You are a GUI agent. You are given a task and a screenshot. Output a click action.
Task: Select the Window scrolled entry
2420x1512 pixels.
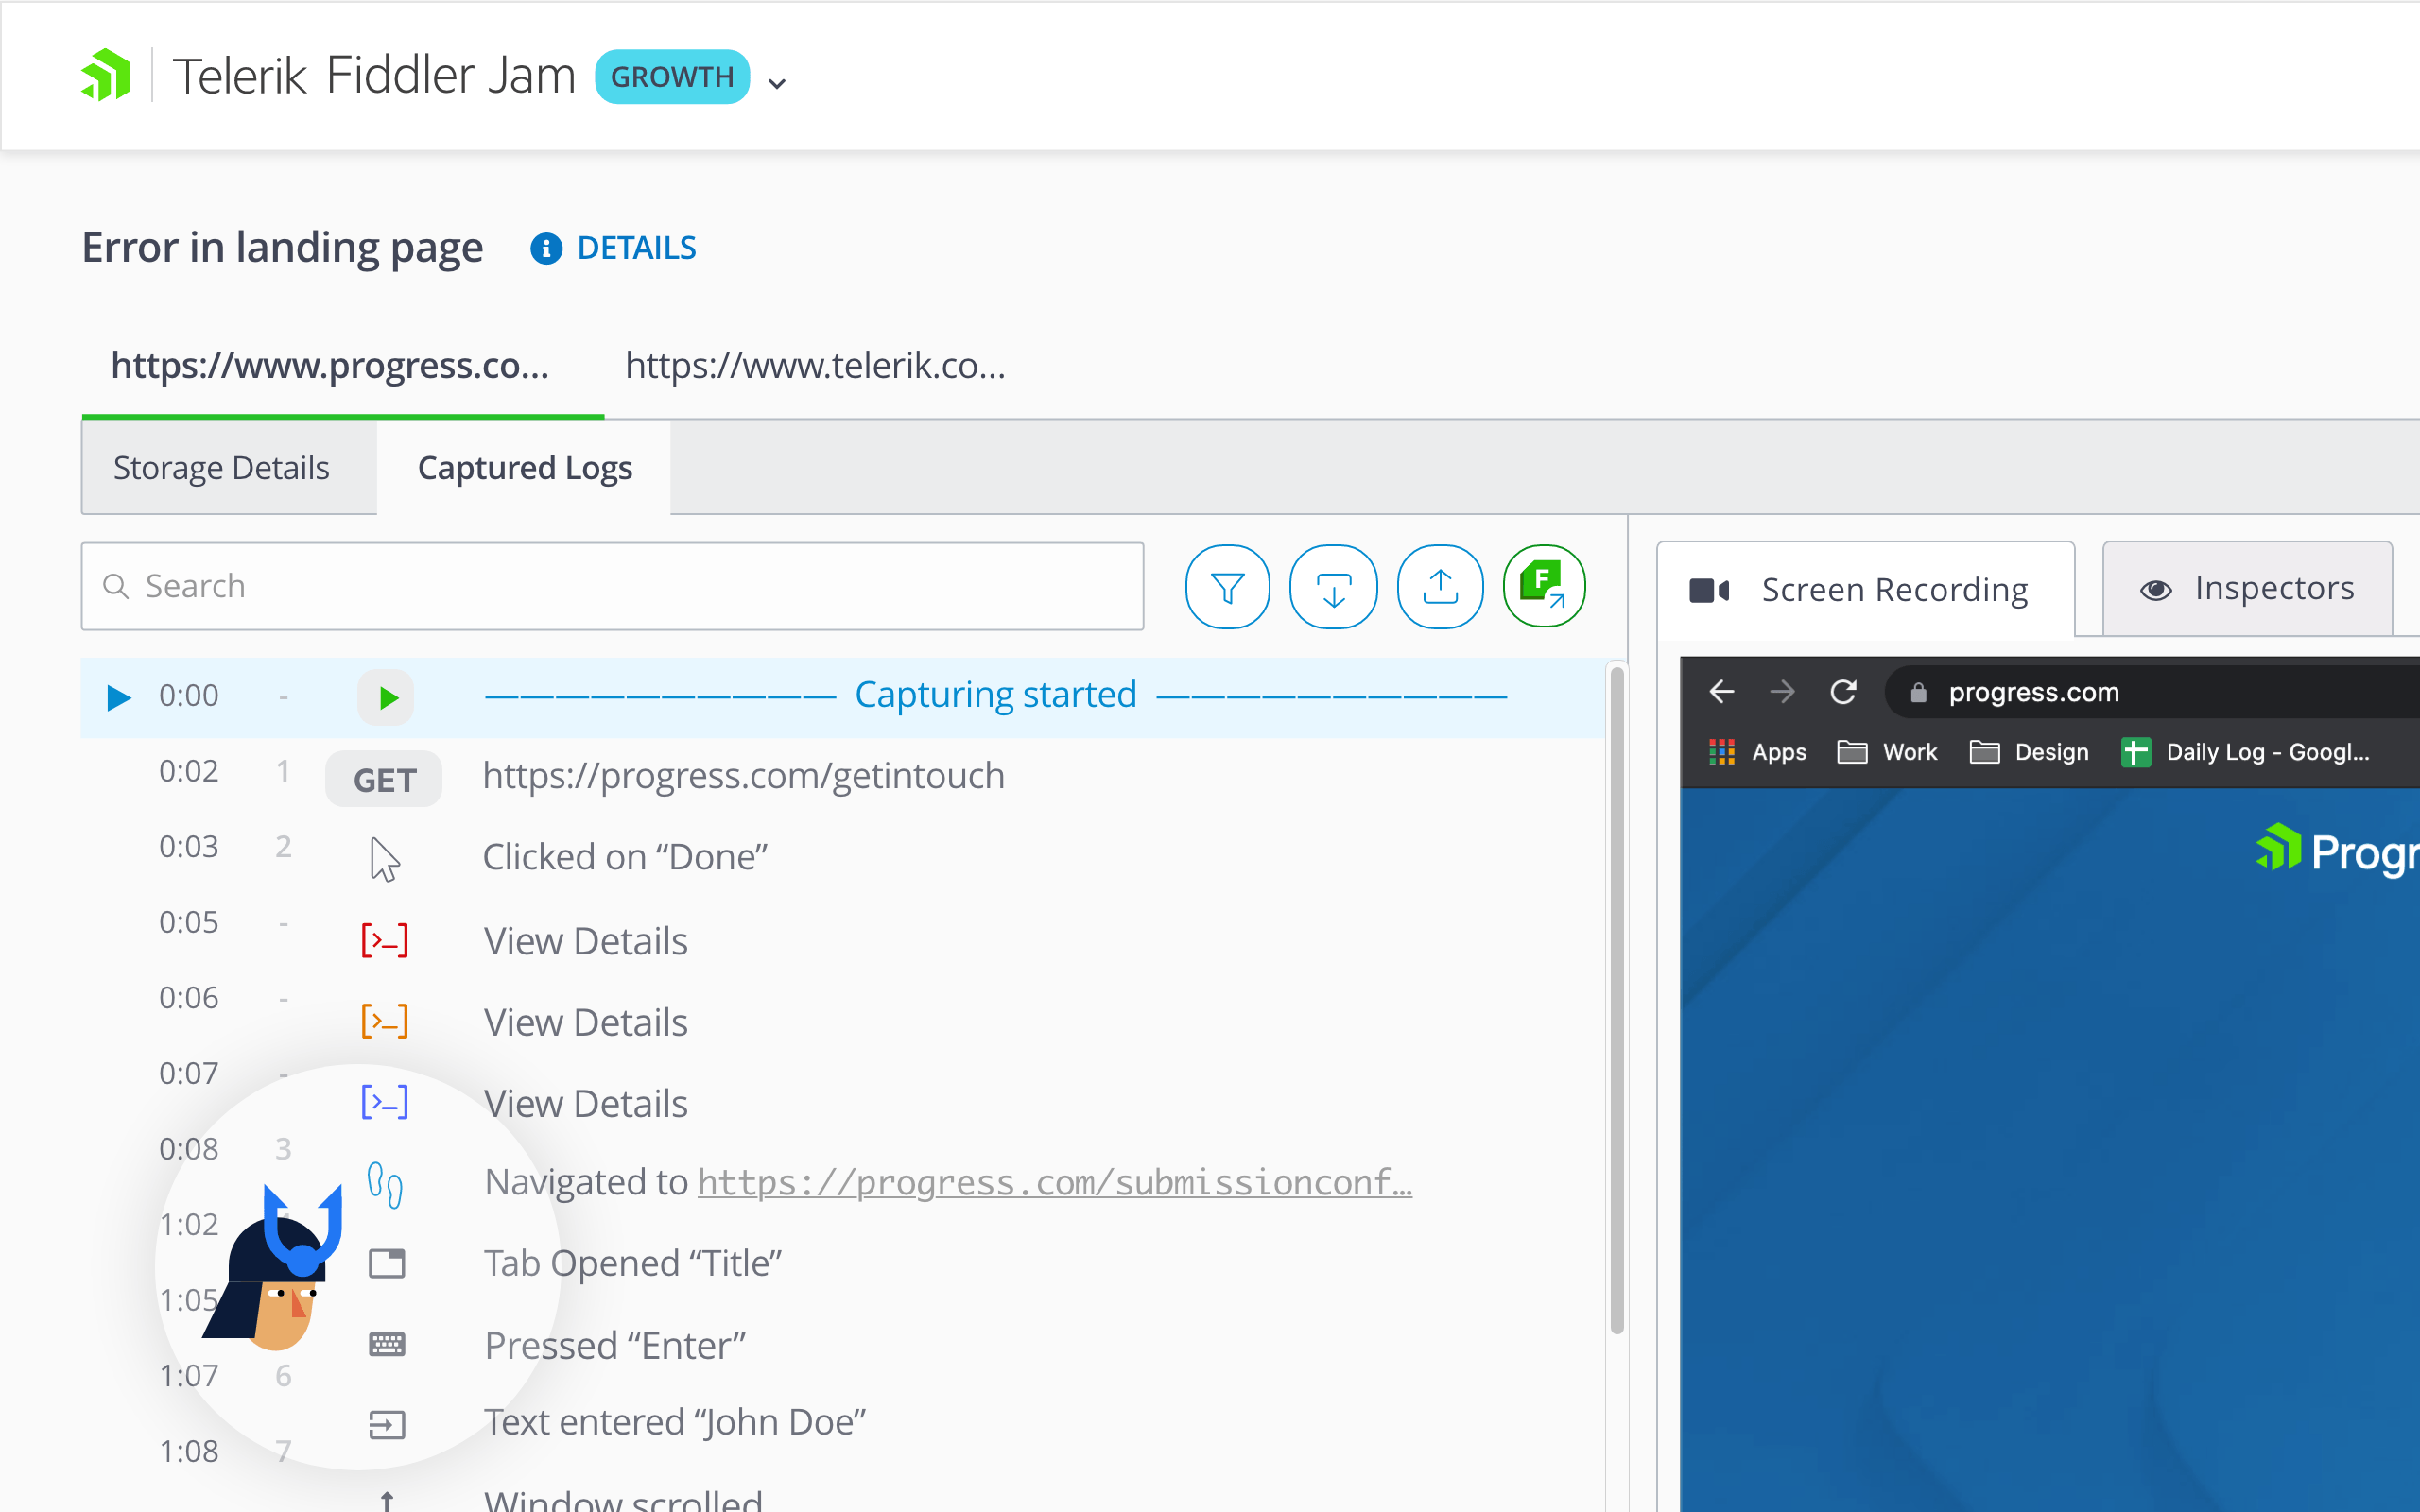[x=622, y=1500]
